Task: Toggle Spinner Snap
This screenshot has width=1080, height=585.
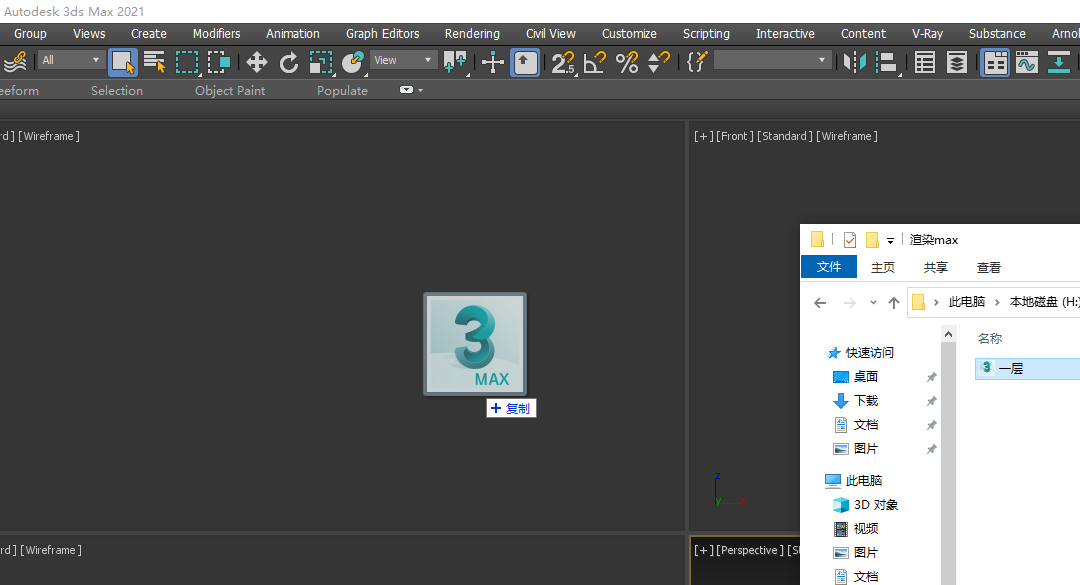Action: coord(659,62)
